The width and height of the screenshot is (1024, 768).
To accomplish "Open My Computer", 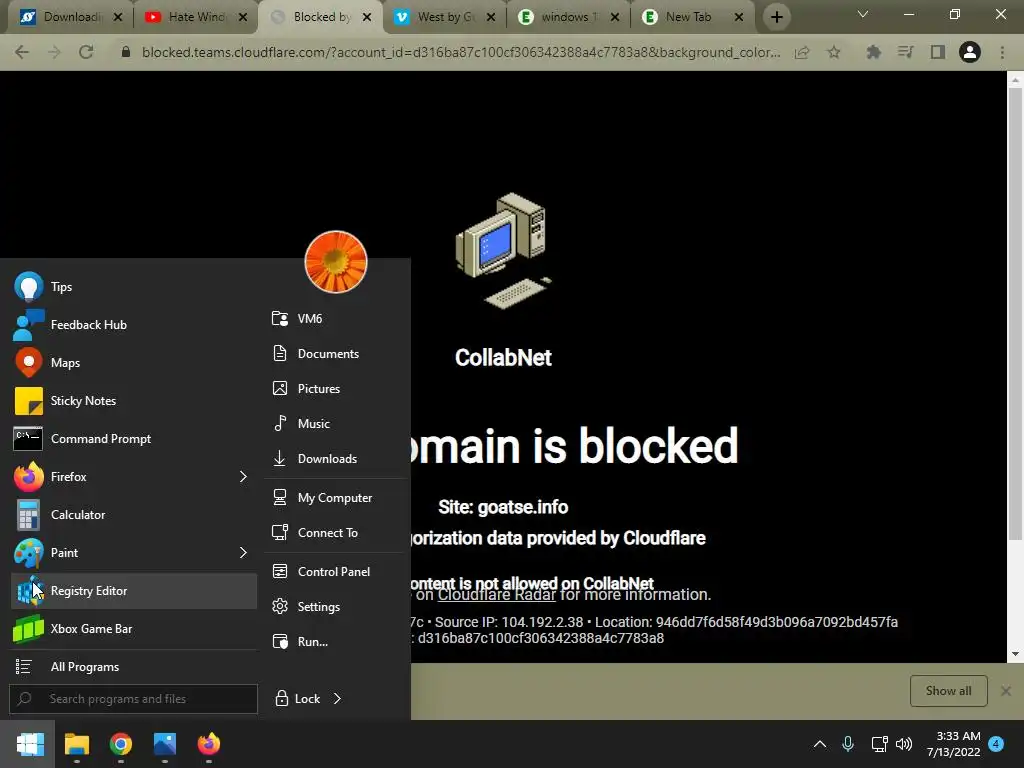I will [x=336, y=498].
